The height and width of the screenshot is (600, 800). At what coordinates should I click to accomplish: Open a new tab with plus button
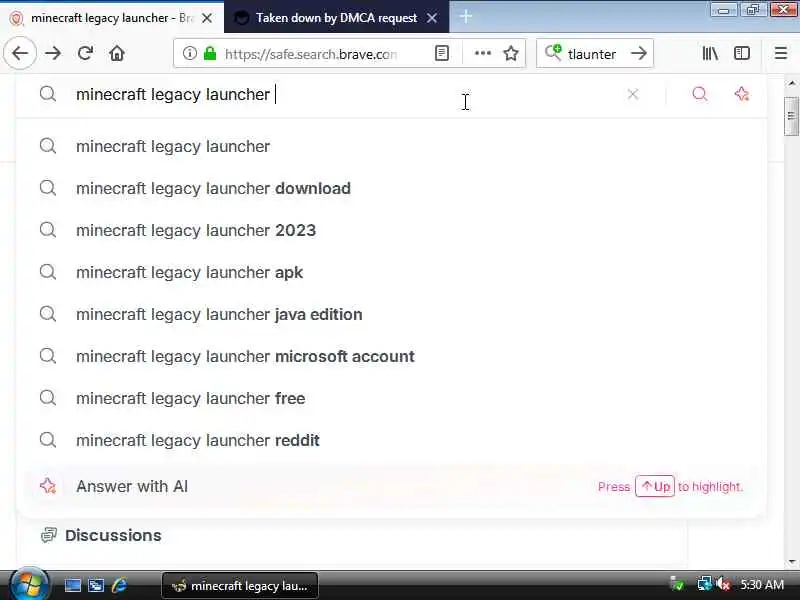465,17
